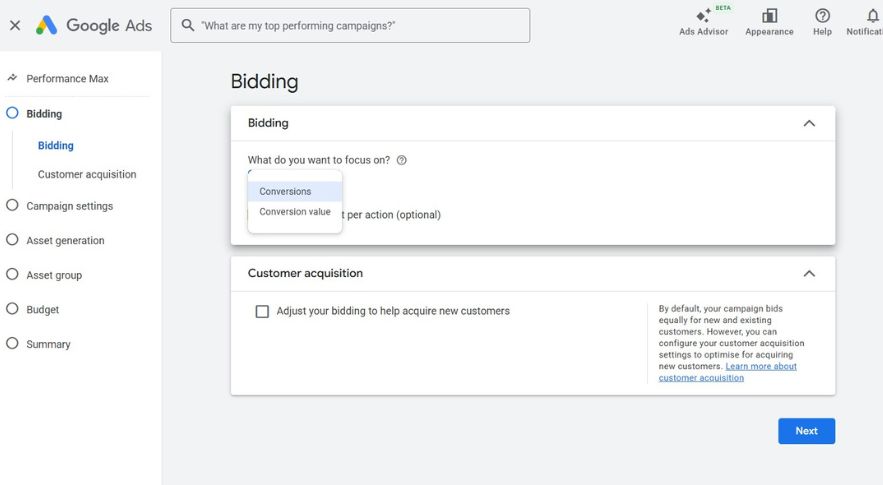Click the Asset generation step circle
Screen dimensions: 883x485
coord(12,239)
